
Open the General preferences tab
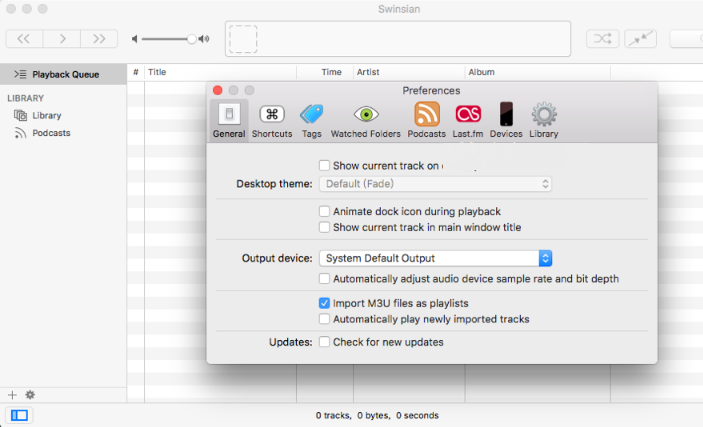pos(229,121)
